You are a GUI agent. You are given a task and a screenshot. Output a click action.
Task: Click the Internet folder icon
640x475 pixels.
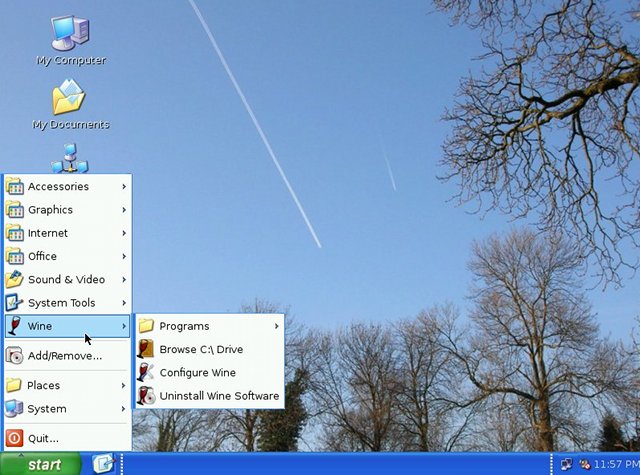15,233
